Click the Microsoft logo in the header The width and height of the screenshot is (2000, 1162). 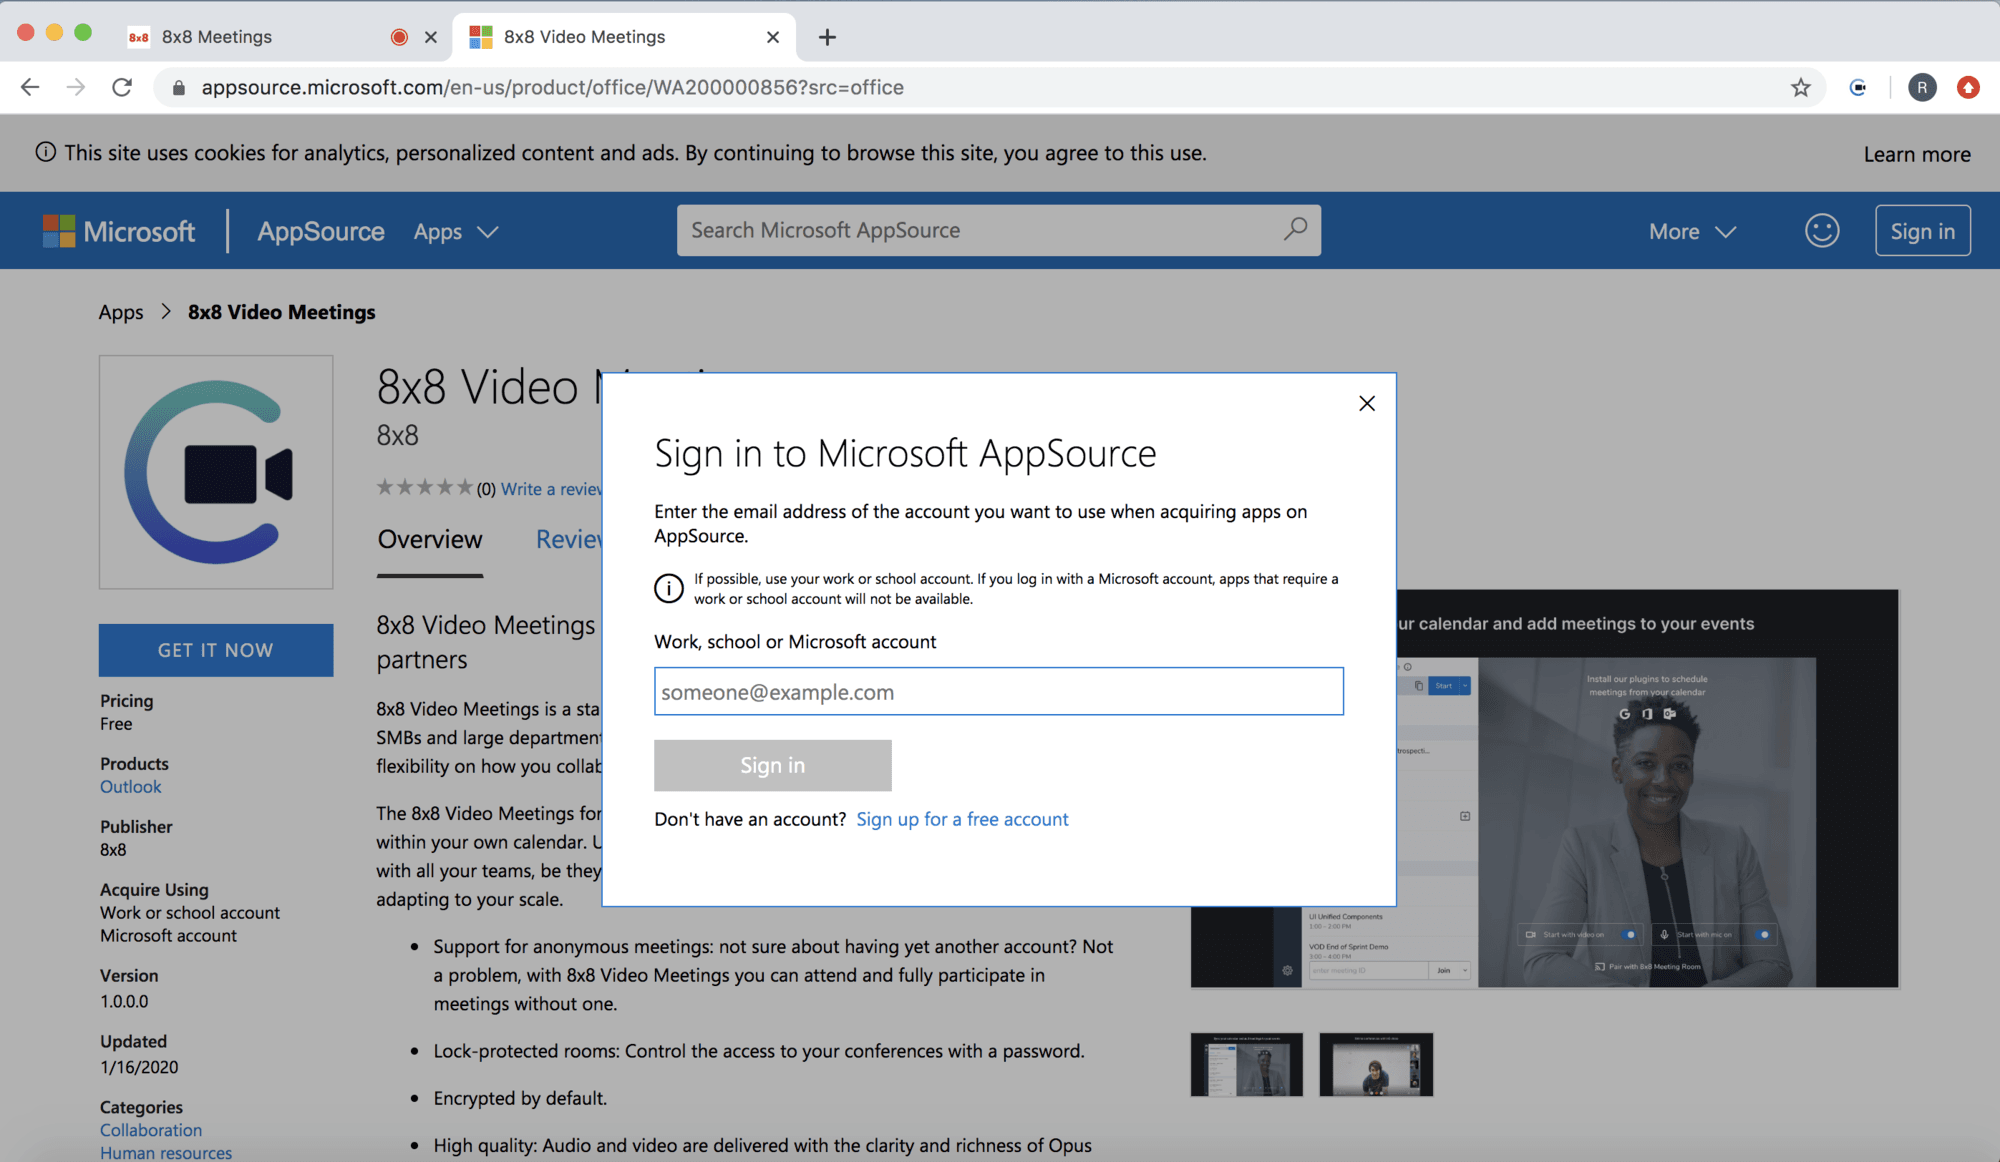(119, 231)
